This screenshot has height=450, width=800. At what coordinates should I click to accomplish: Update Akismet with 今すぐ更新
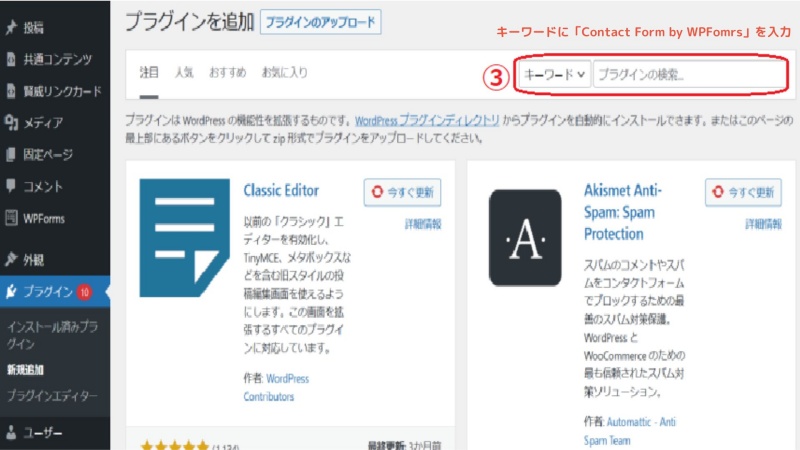743,192
